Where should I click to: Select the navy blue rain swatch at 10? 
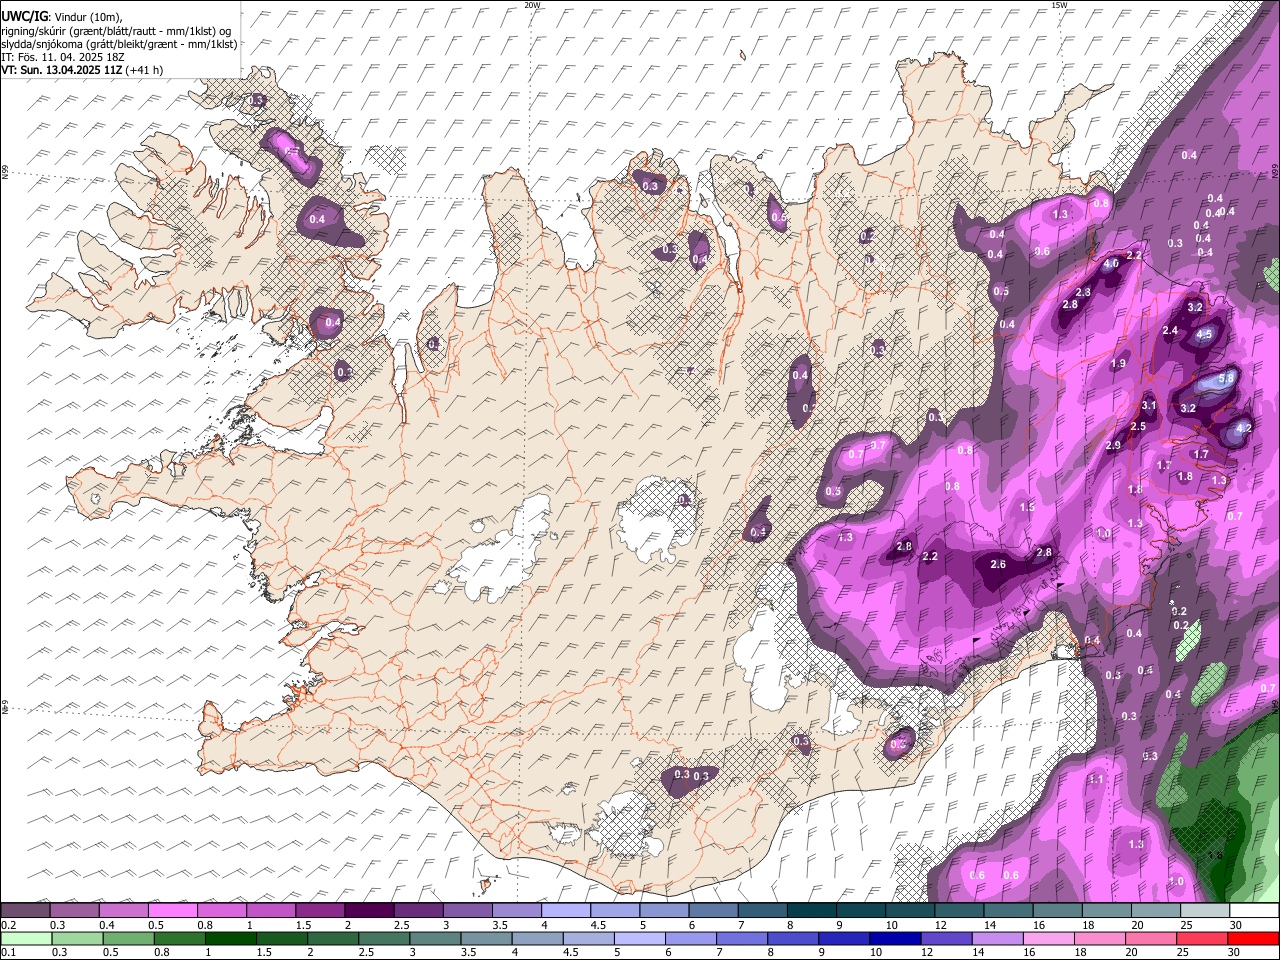(895, 939)
